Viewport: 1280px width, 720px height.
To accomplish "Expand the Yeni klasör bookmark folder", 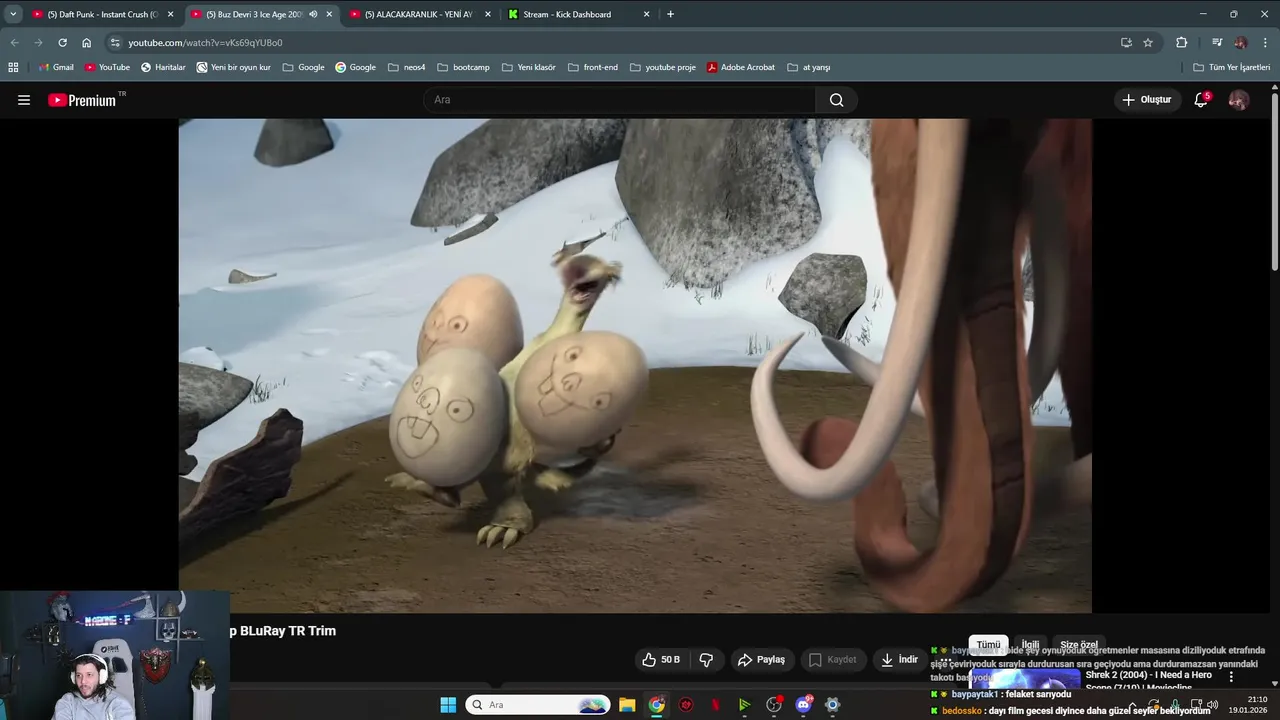I will (x=528, y=67).
